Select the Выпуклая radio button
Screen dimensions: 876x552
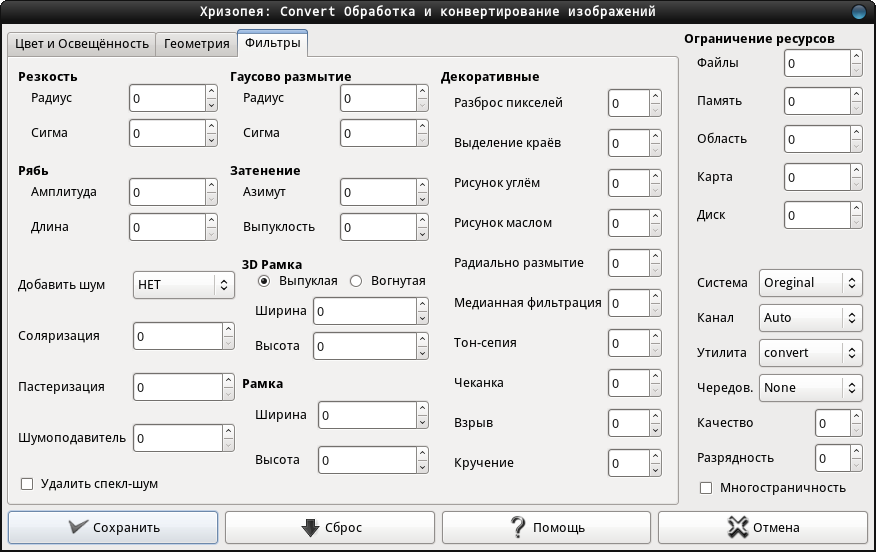[x=264, y=281]
